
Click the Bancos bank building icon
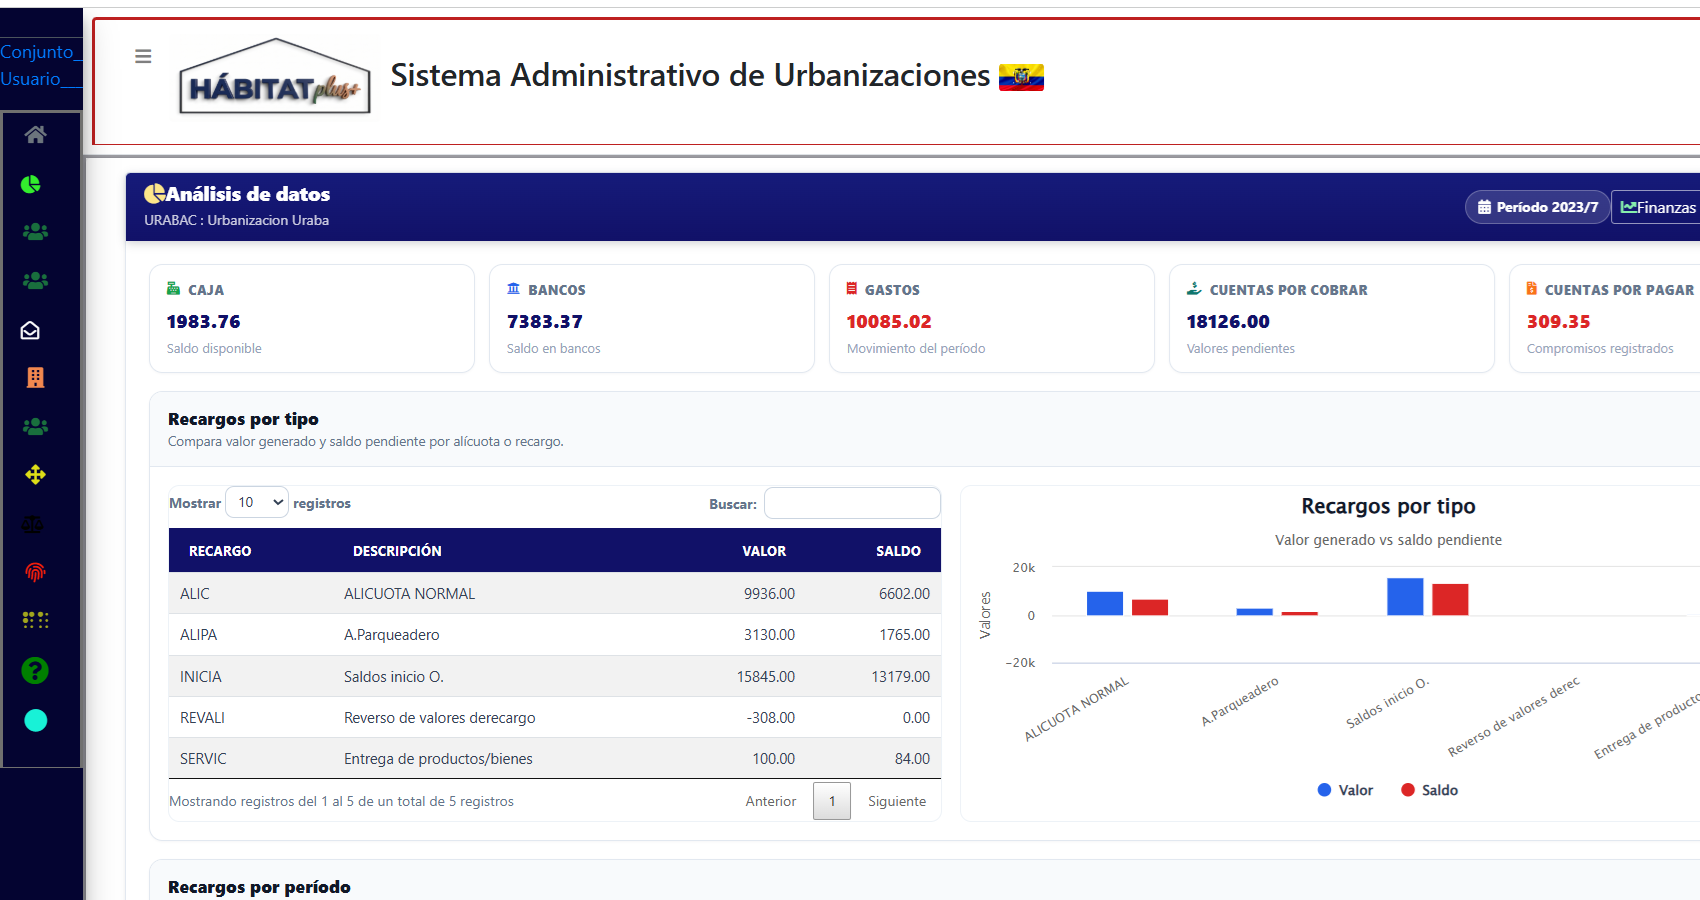coord(513,288)
